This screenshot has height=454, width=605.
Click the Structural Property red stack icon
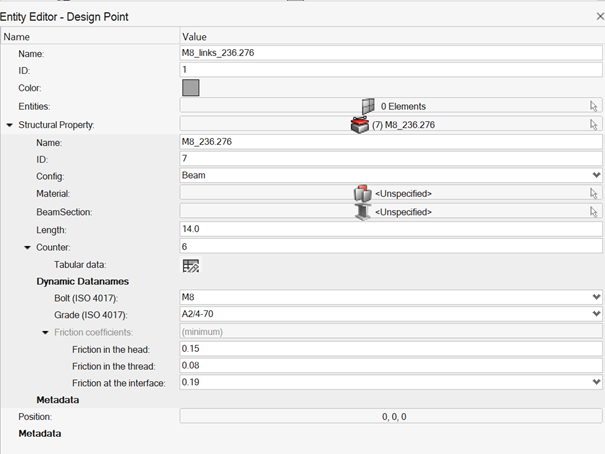(x=360, y=125)
